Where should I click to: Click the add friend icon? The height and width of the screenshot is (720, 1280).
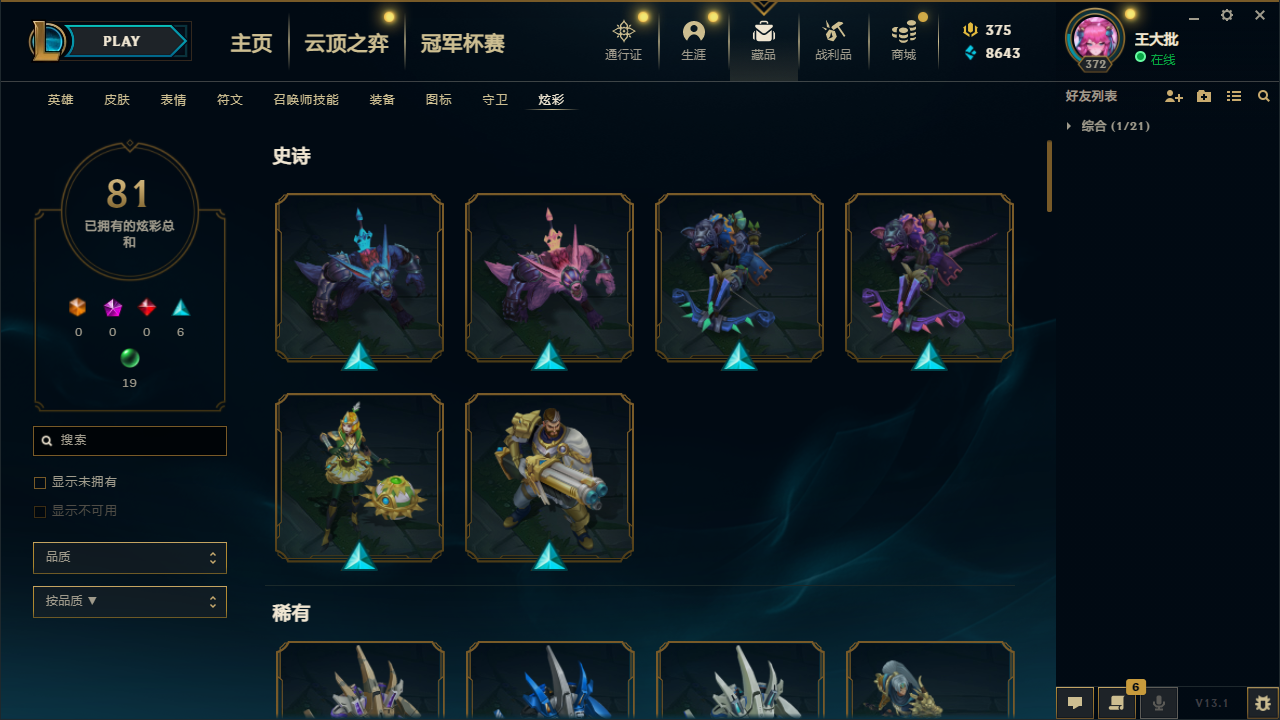1174,96
